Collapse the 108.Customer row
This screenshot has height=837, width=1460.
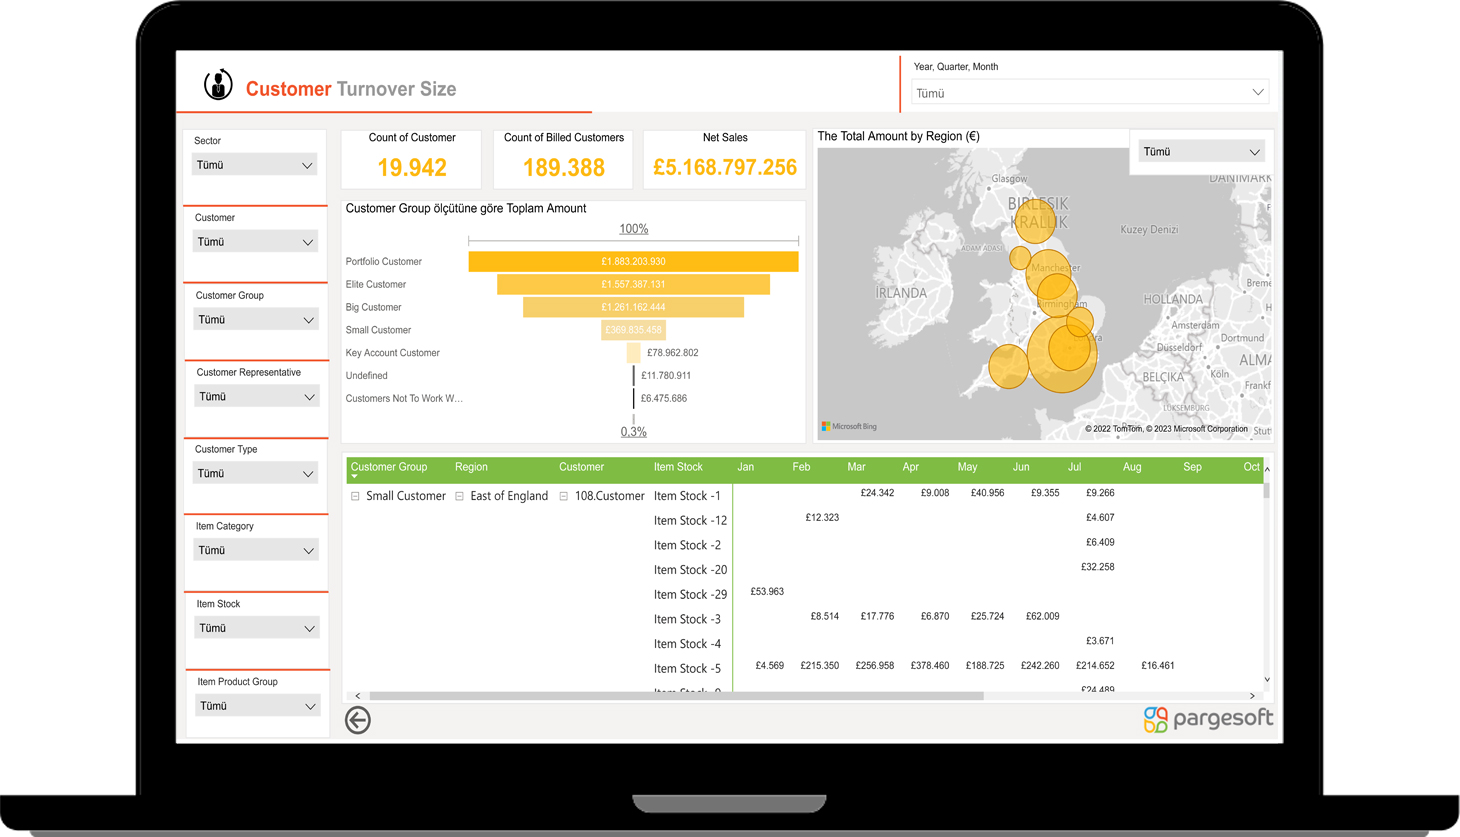564,496
